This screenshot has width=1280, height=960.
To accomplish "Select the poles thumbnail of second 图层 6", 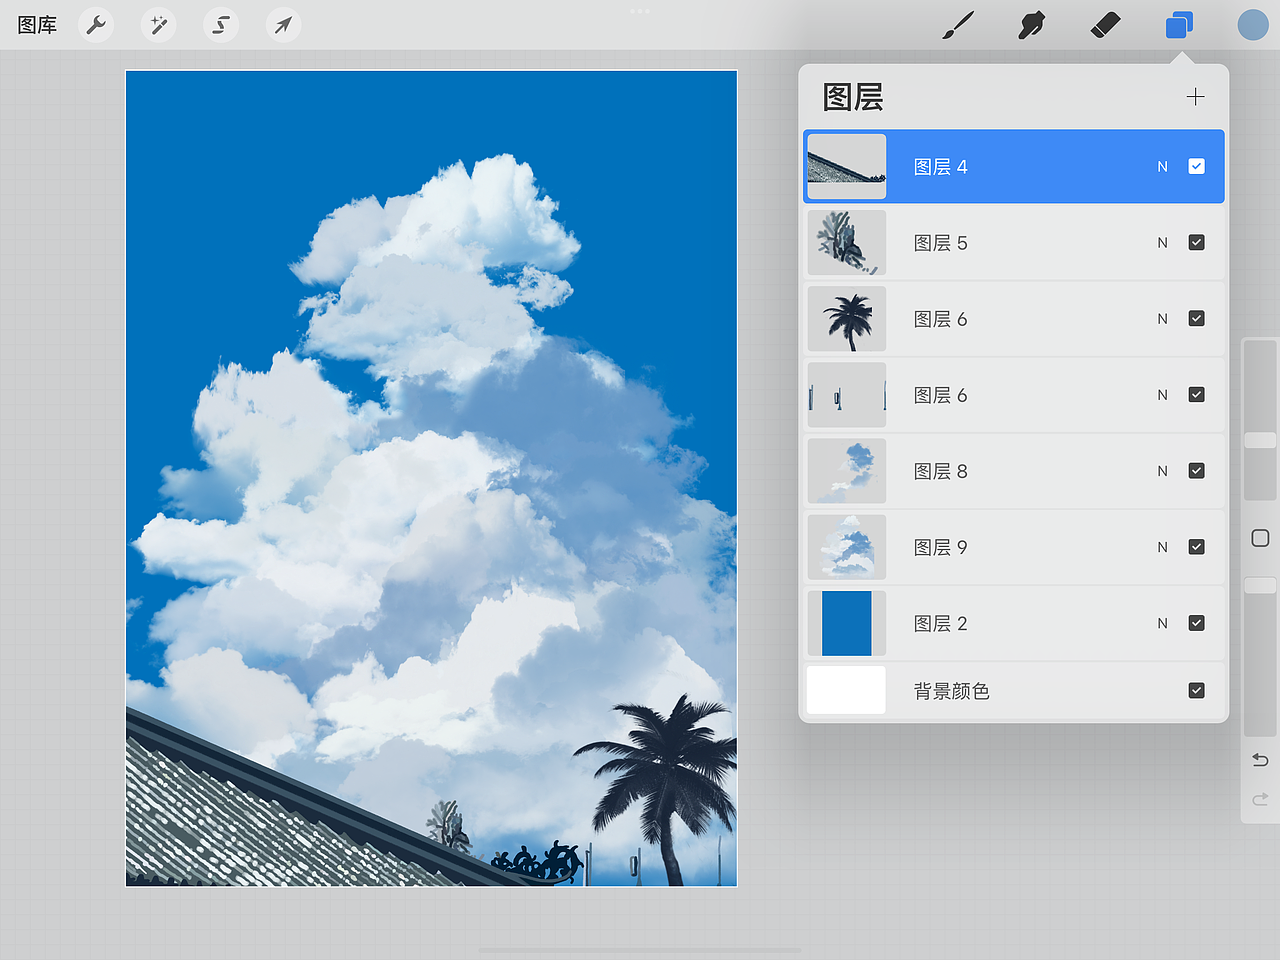I will point(846,394).
